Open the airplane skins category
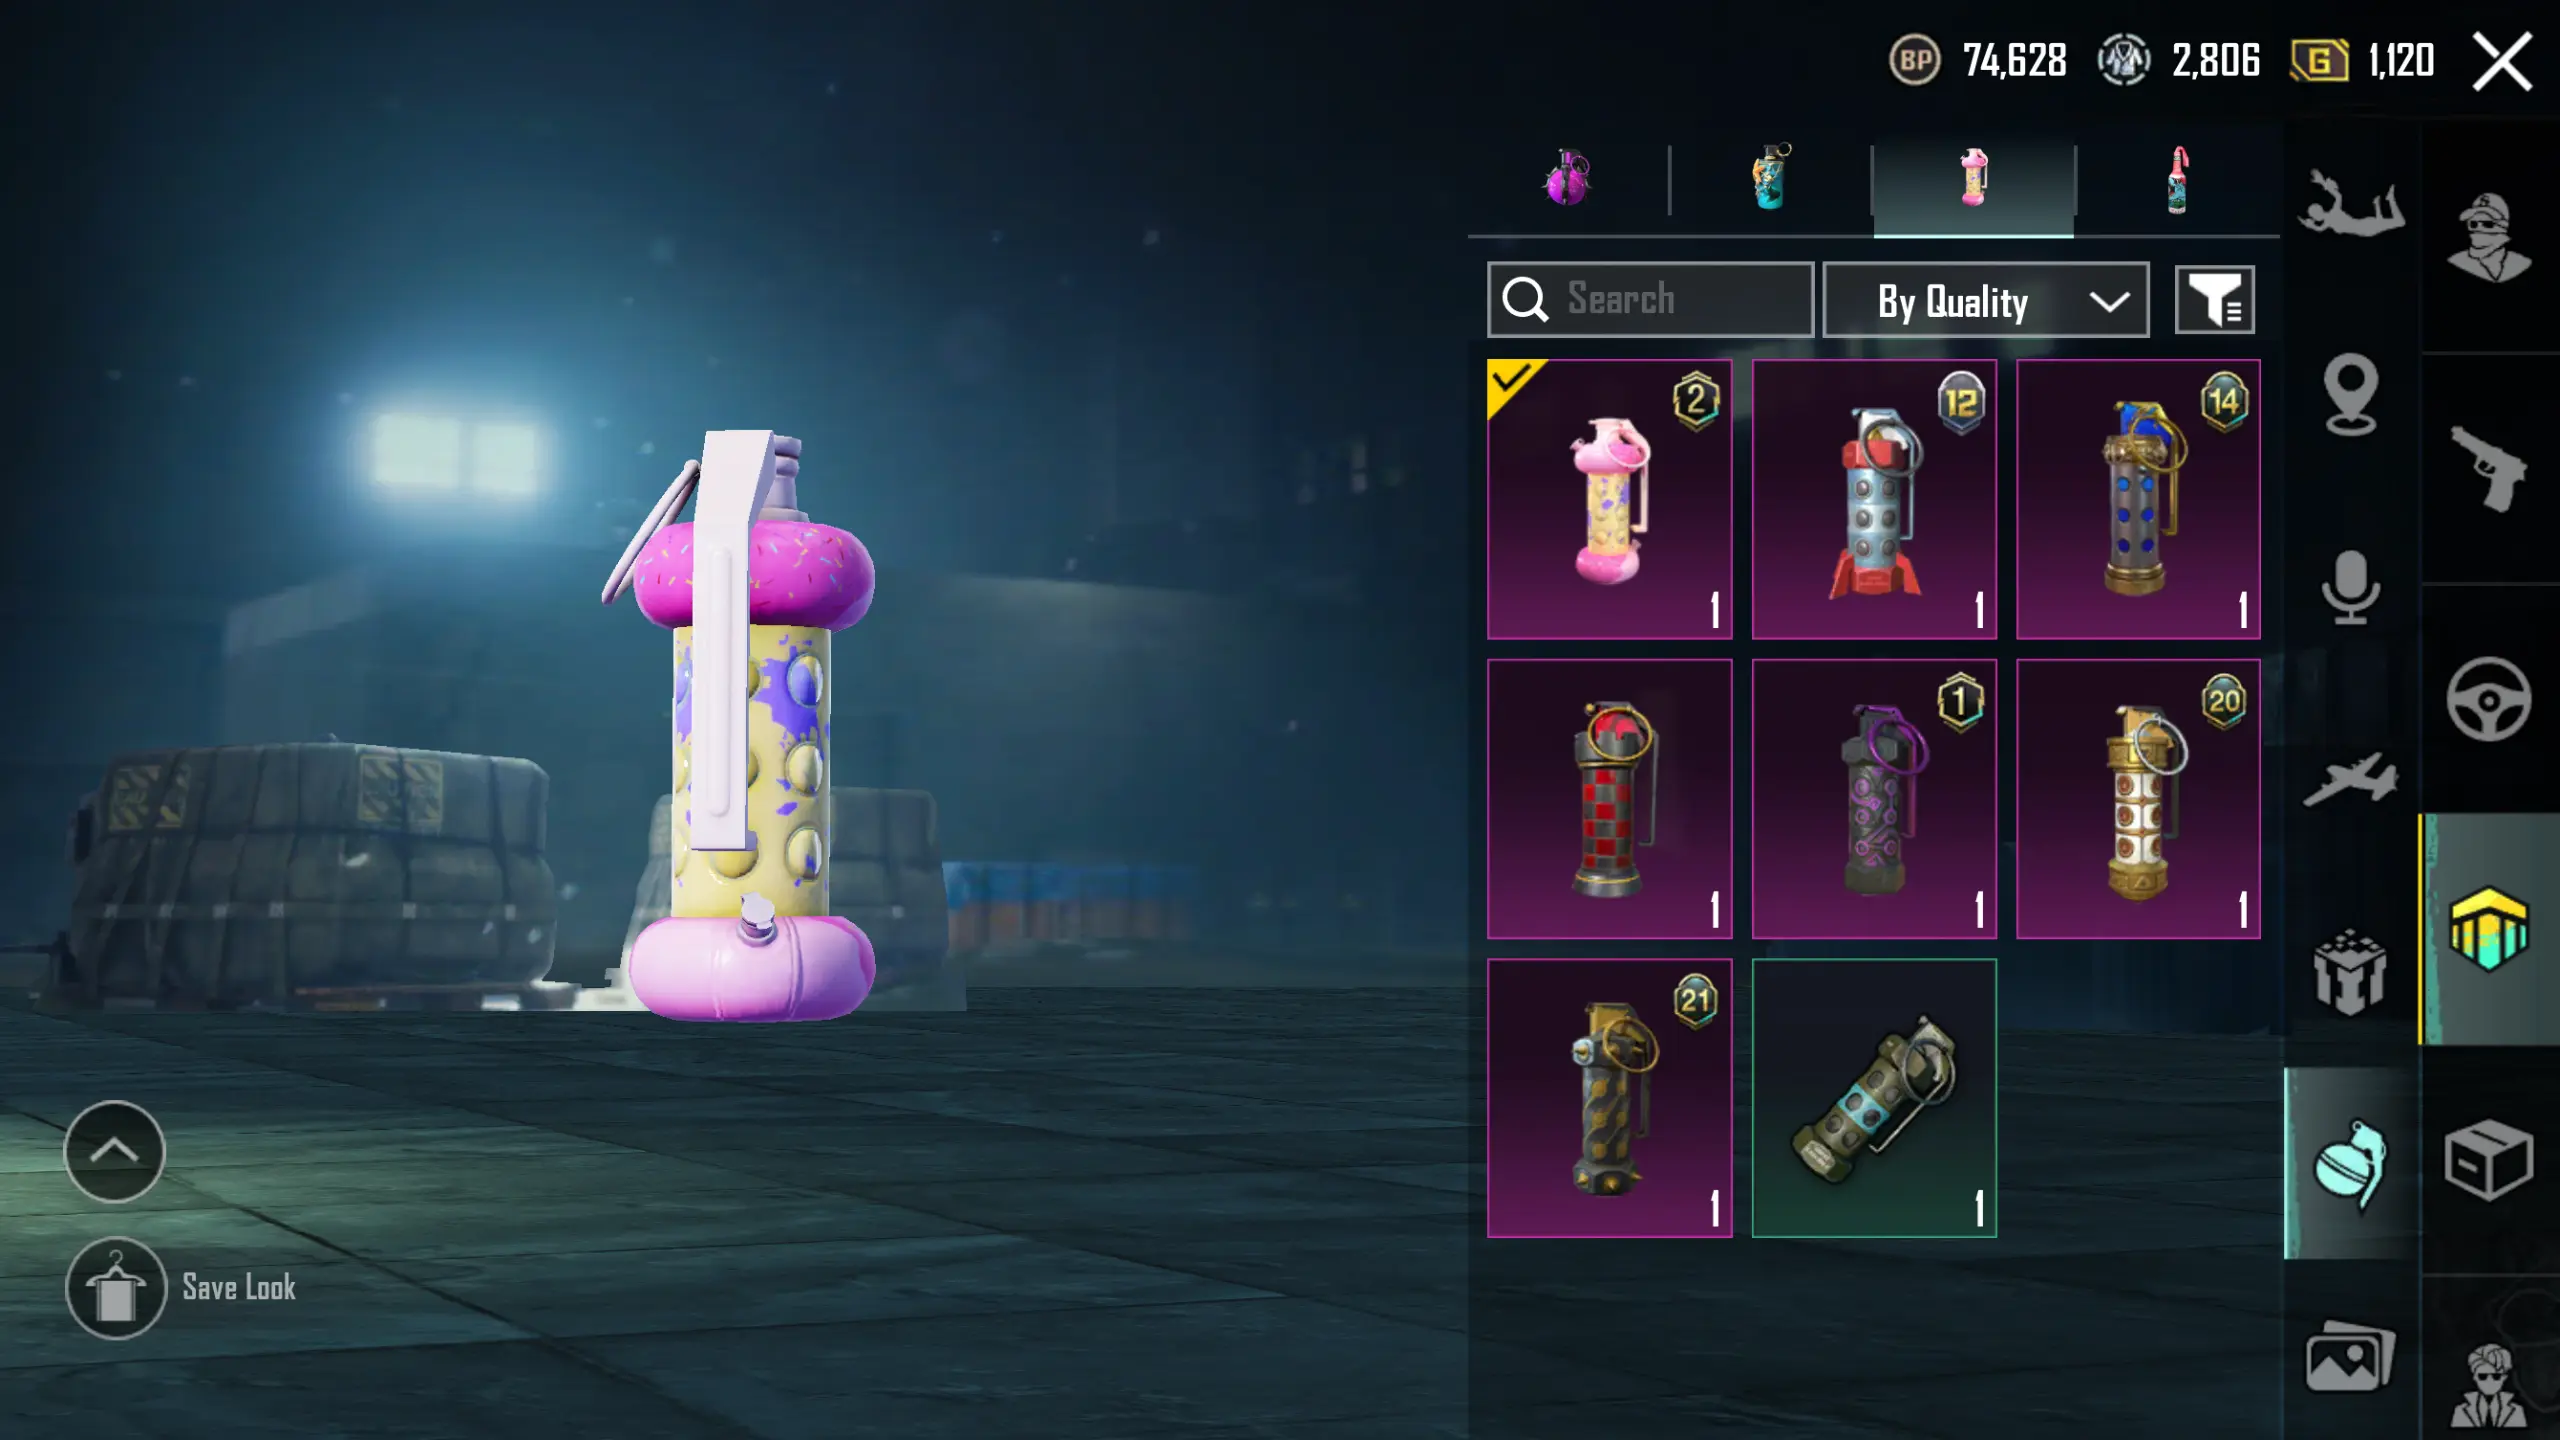Viewport: 2560px width, 1440px height. pyautogui.click(x=2350, y=780)
